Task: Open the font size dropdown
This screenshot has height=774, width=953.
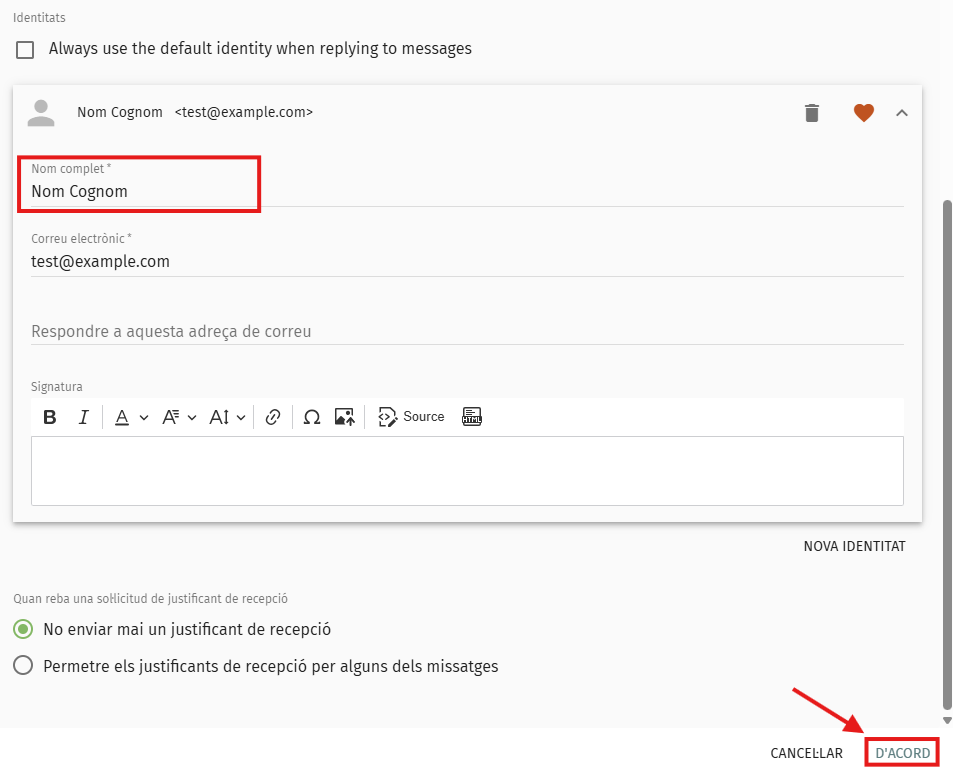Action: pos(227,417)
